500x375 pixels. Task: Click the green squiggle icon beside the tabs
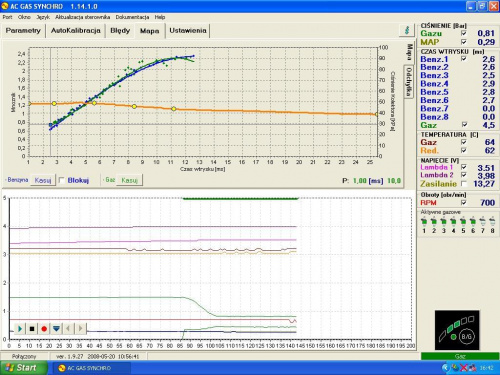(407, 30)
